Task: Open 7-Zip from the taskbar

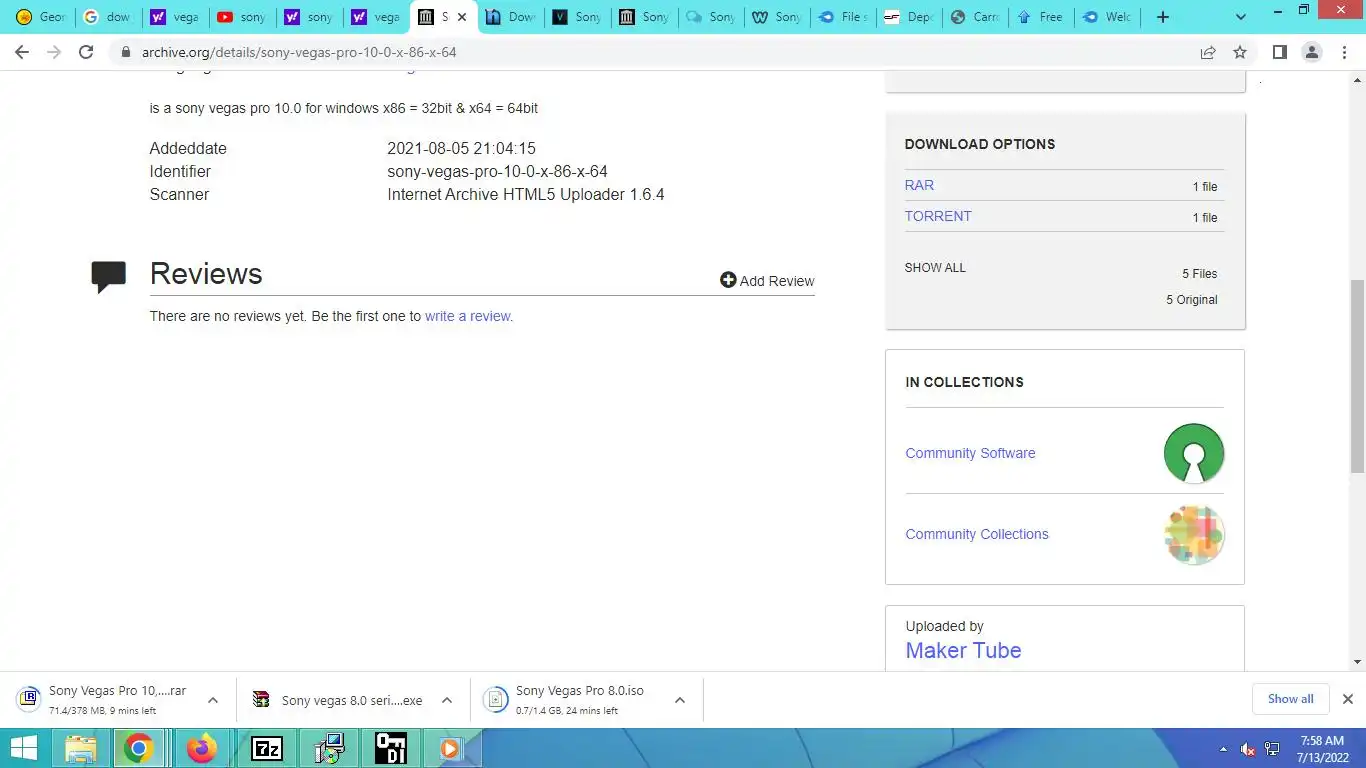Action: tap(266, 748)
